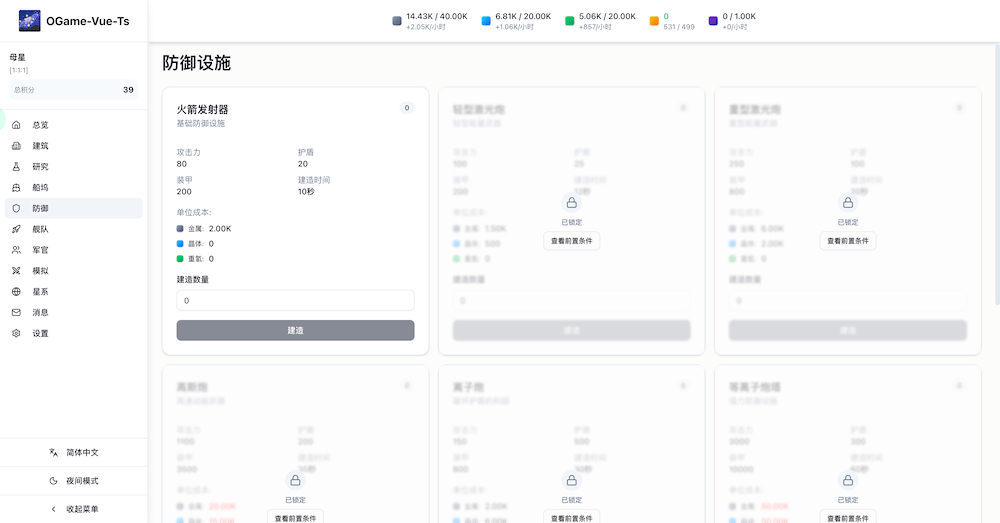Toggle 夜间模式 night mode

(74, 481)
